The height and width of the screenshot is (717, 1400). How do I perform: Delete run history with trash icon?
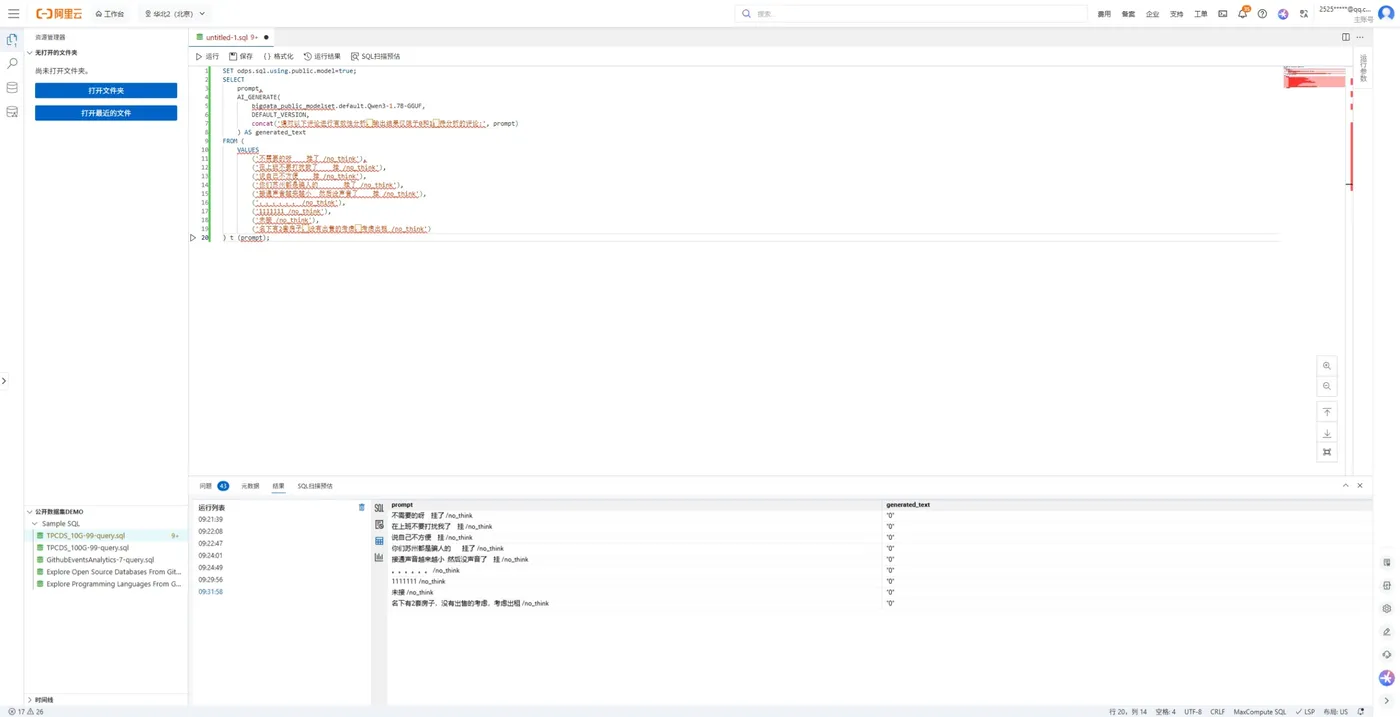(362, 507)
